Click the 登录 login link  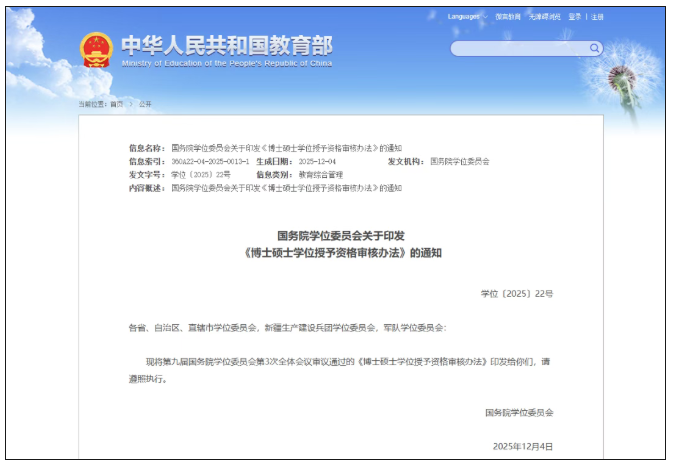[575, 17]
